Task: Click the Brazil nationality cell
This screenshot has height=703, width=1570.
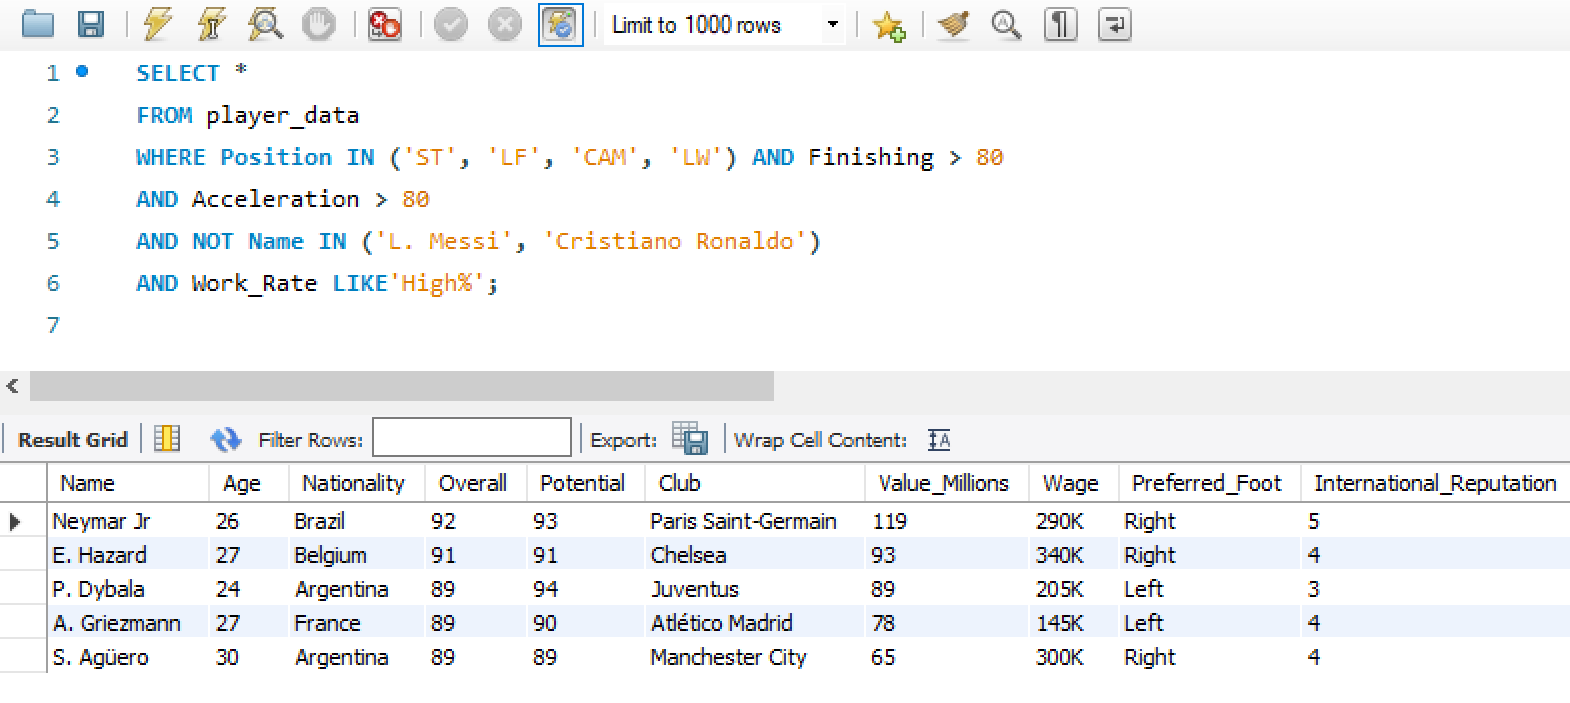Action: click(x=357, y=521)
